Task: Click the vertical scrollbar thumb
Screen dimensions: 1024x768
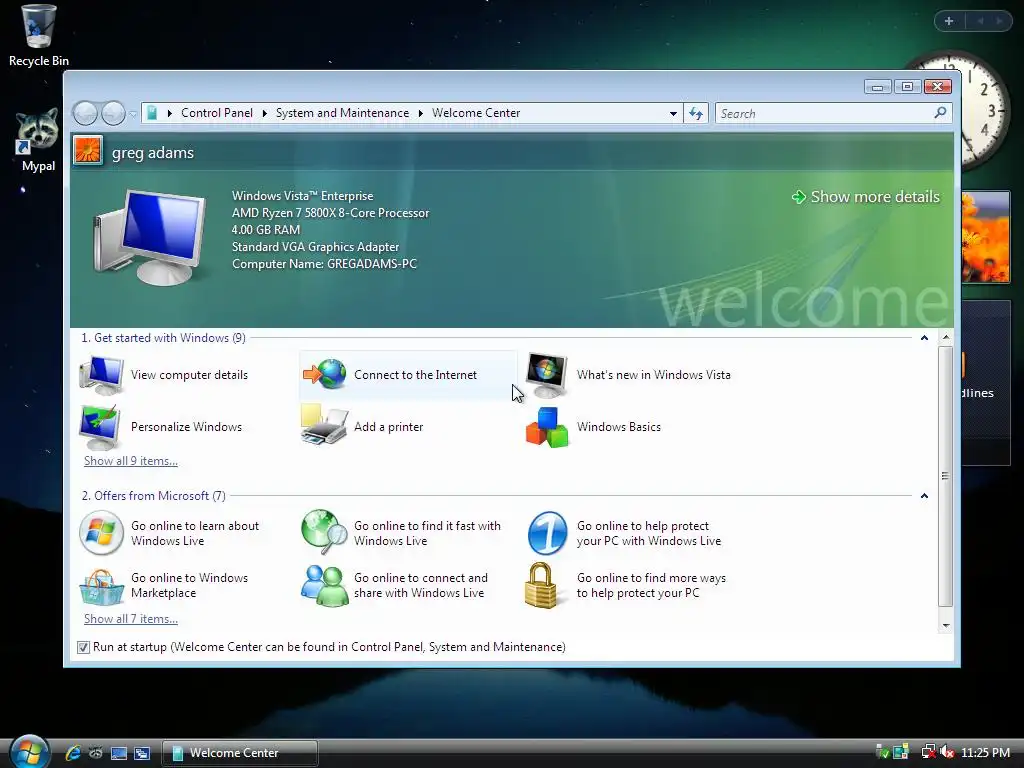Action: coord(946,477)
